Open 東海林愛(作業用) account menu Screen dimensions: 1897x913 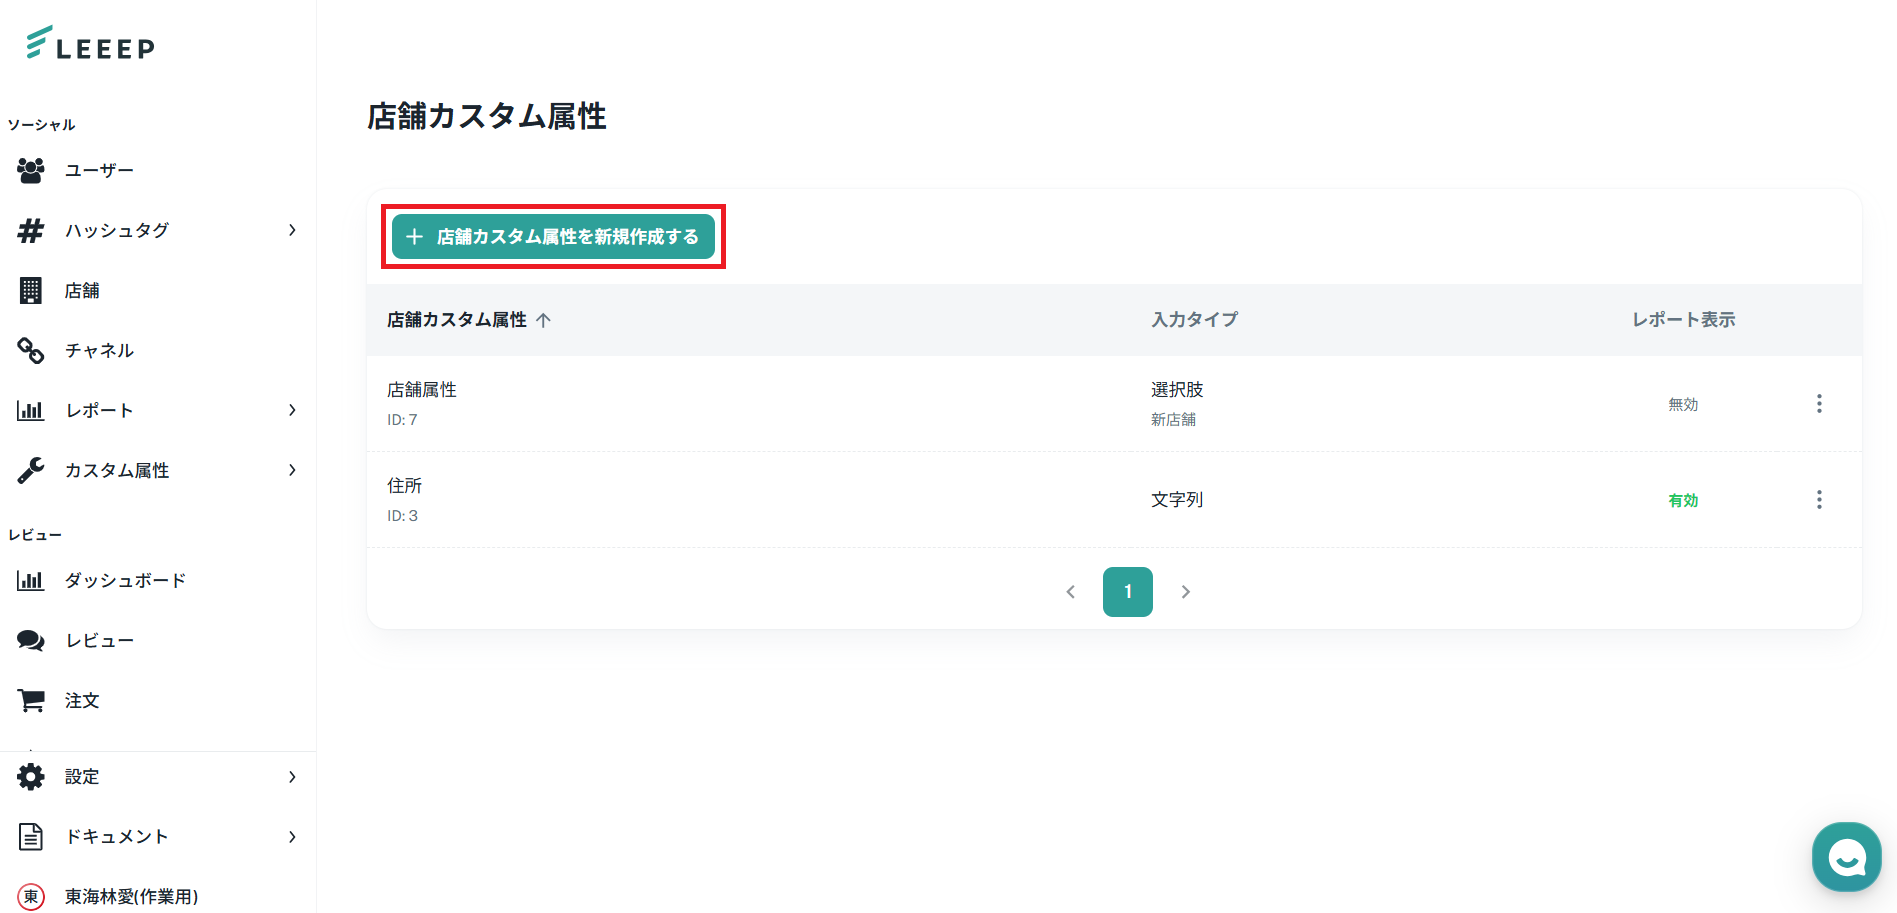click(130, 897)
